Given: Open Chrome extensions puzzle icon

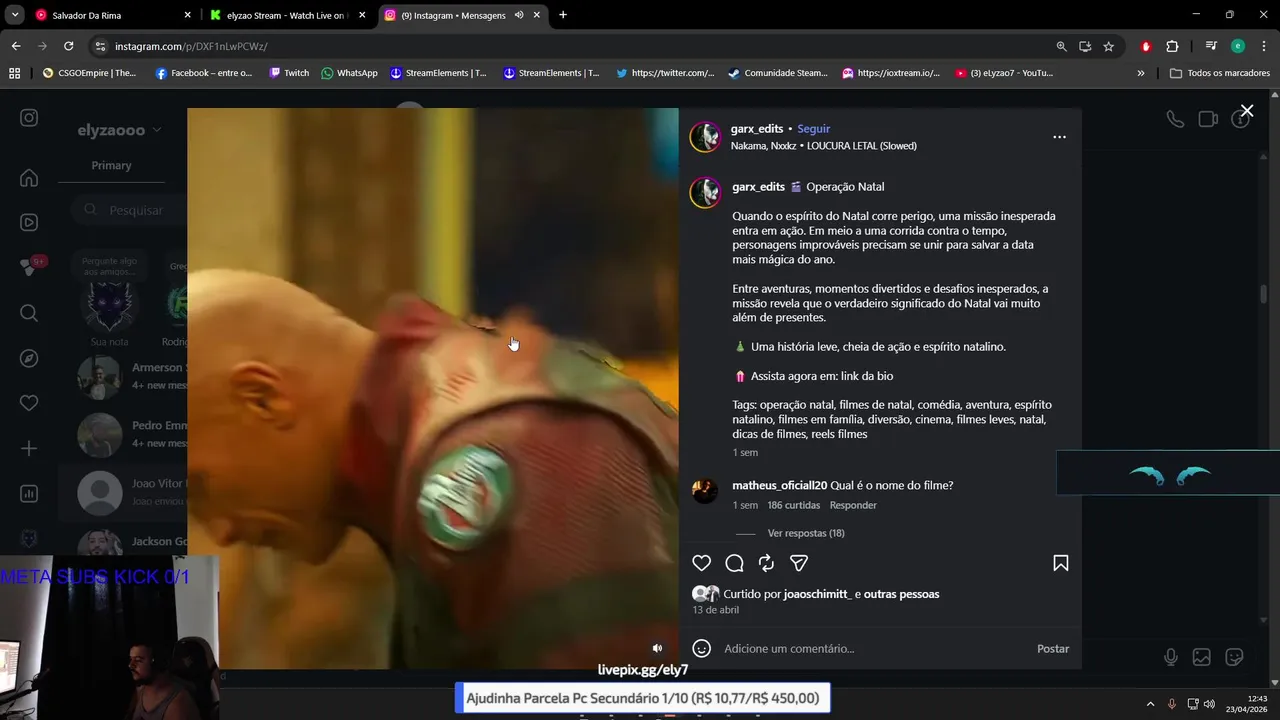Looking at the screenshot, I should pos(1172,46).
